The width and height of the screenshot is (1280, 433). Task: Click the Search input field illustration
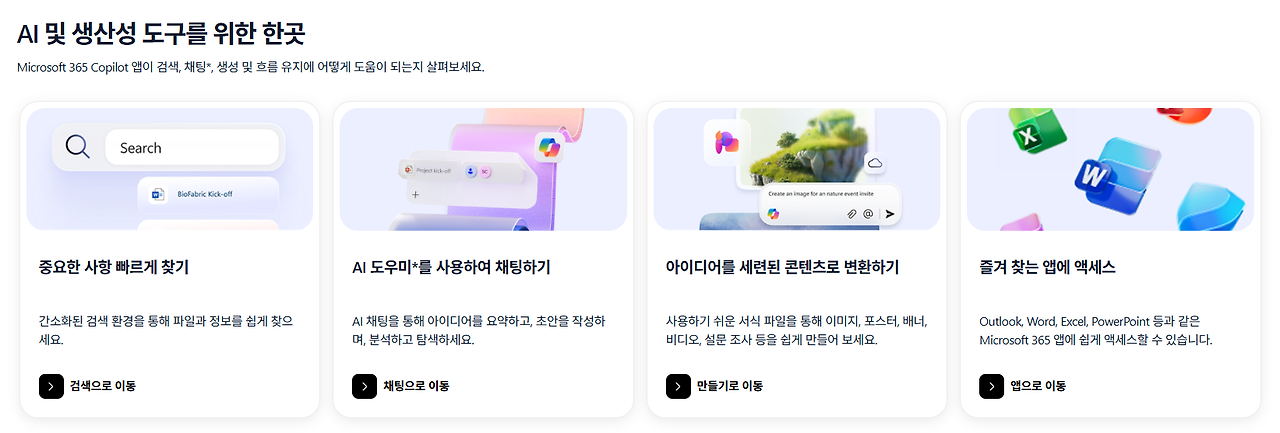pyautogui.click(x=192, y=148)
